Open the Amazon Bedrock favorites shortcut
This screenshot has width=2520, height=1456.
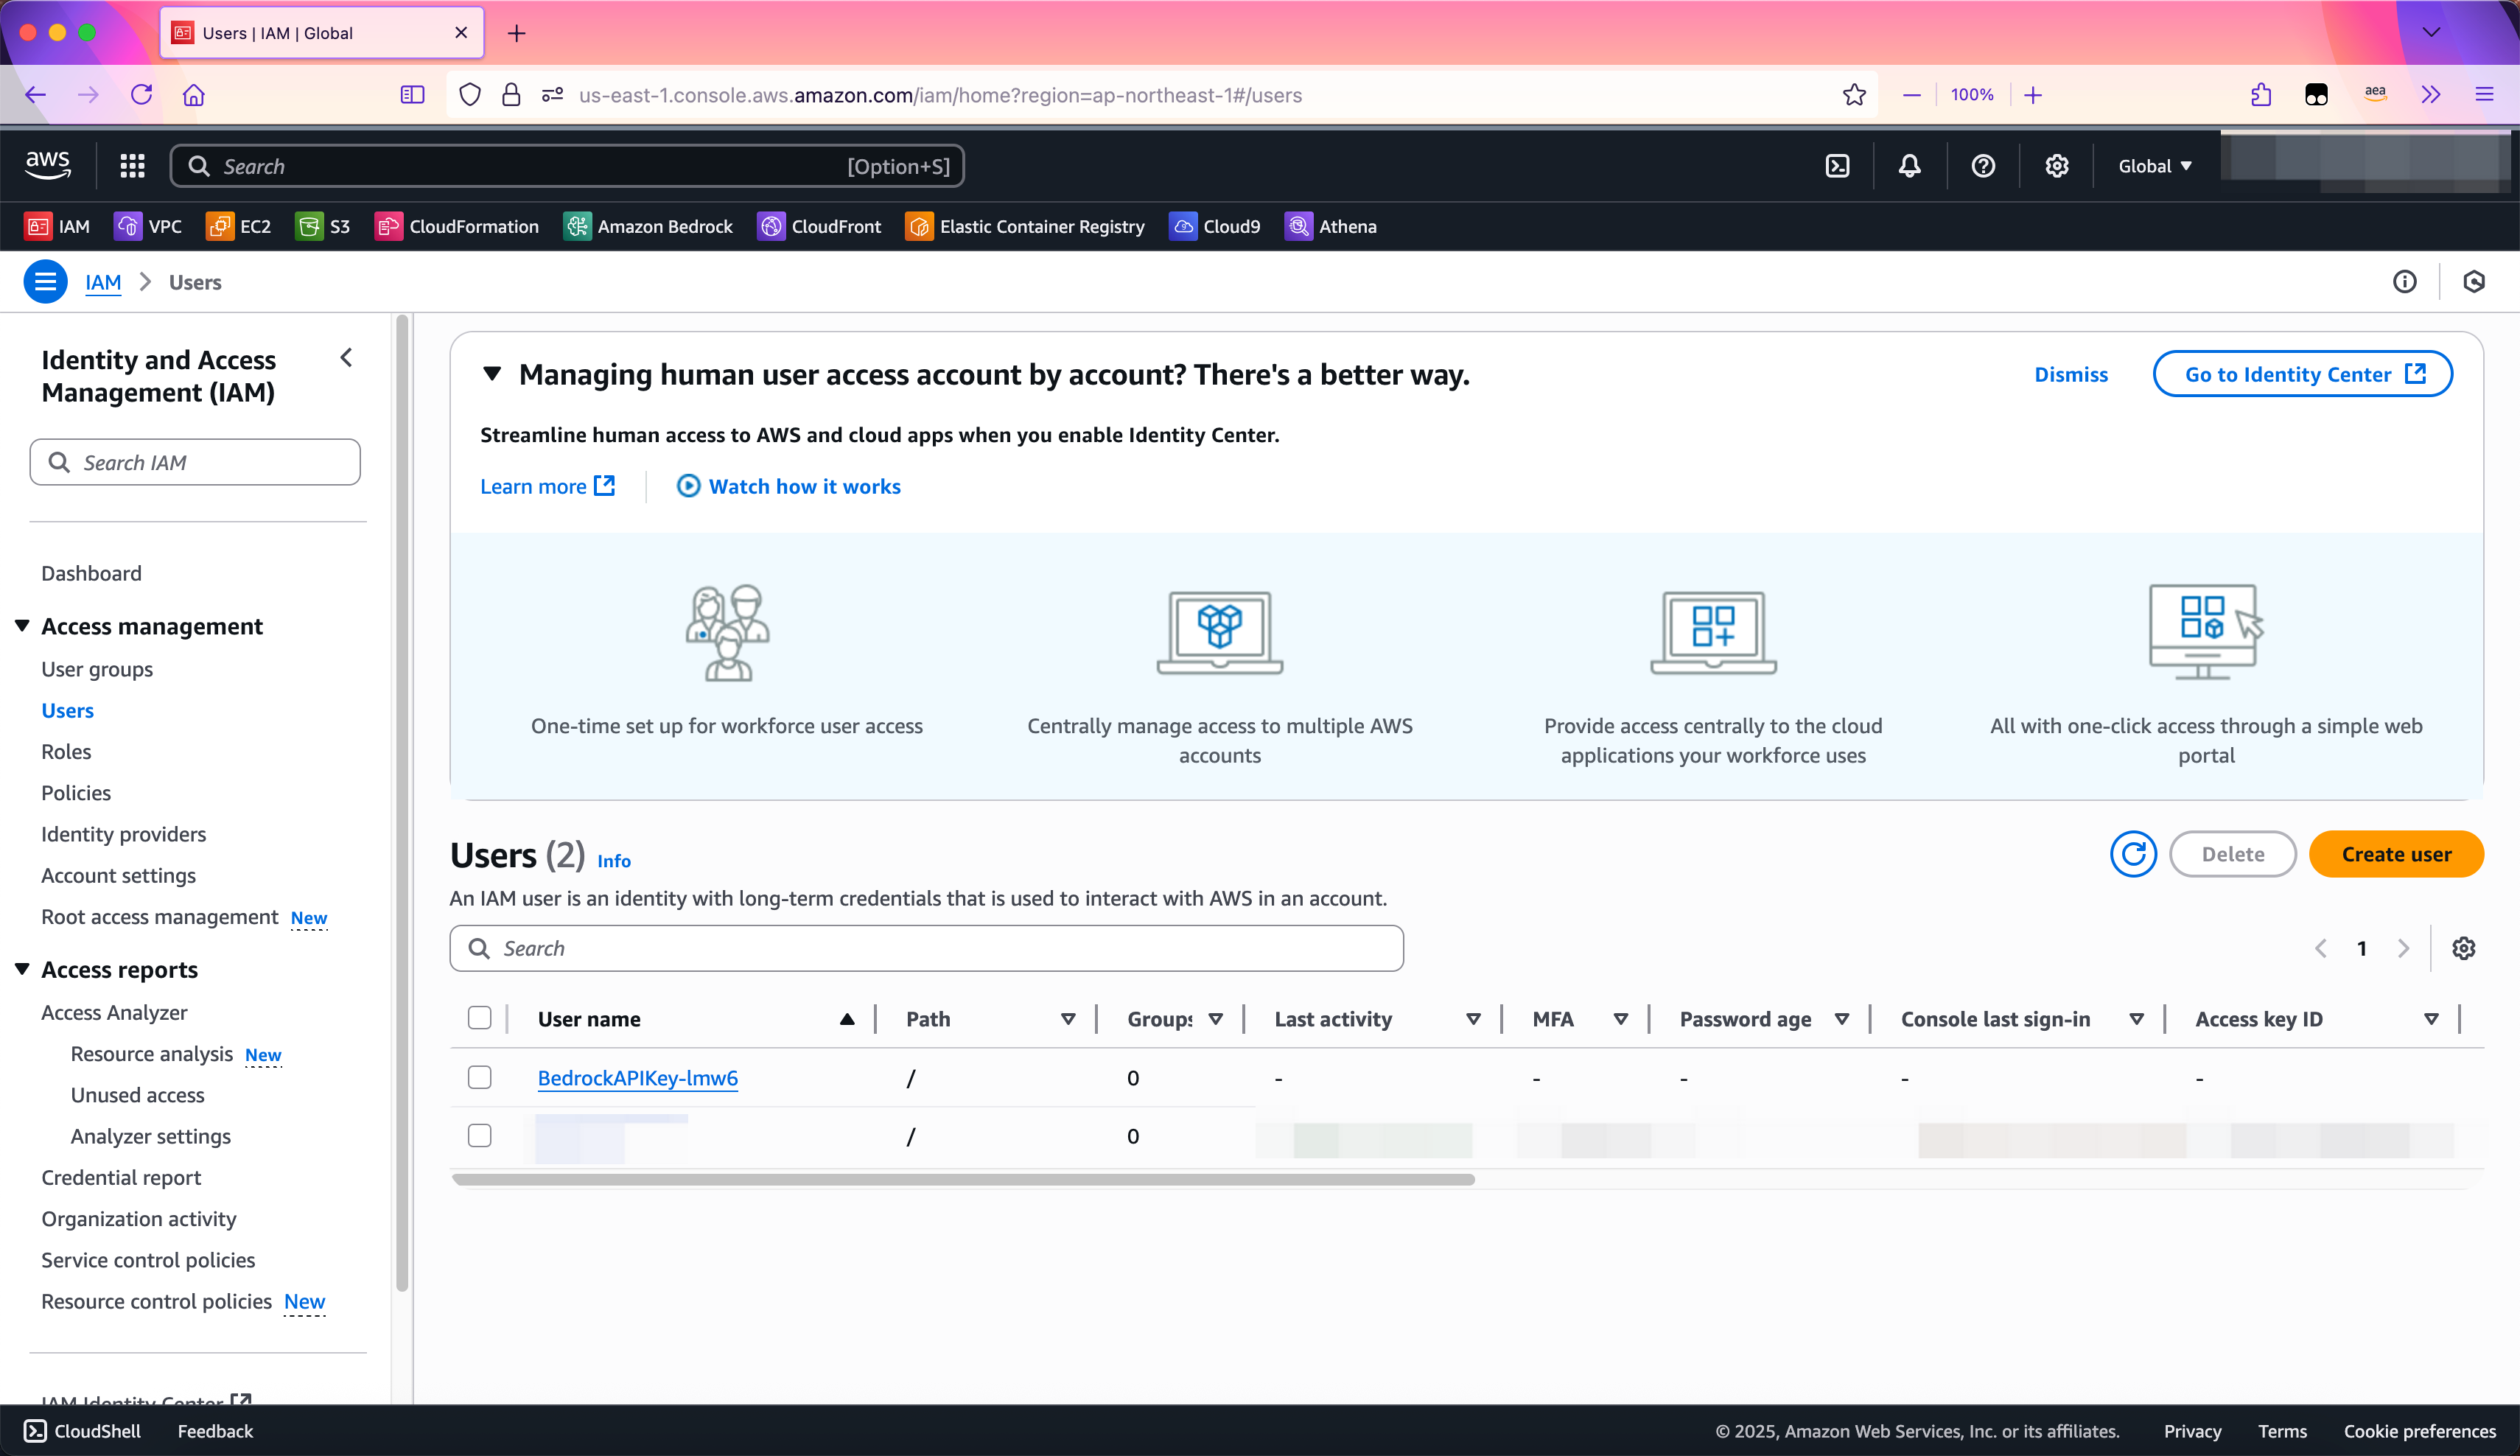(x=648, y=226)
